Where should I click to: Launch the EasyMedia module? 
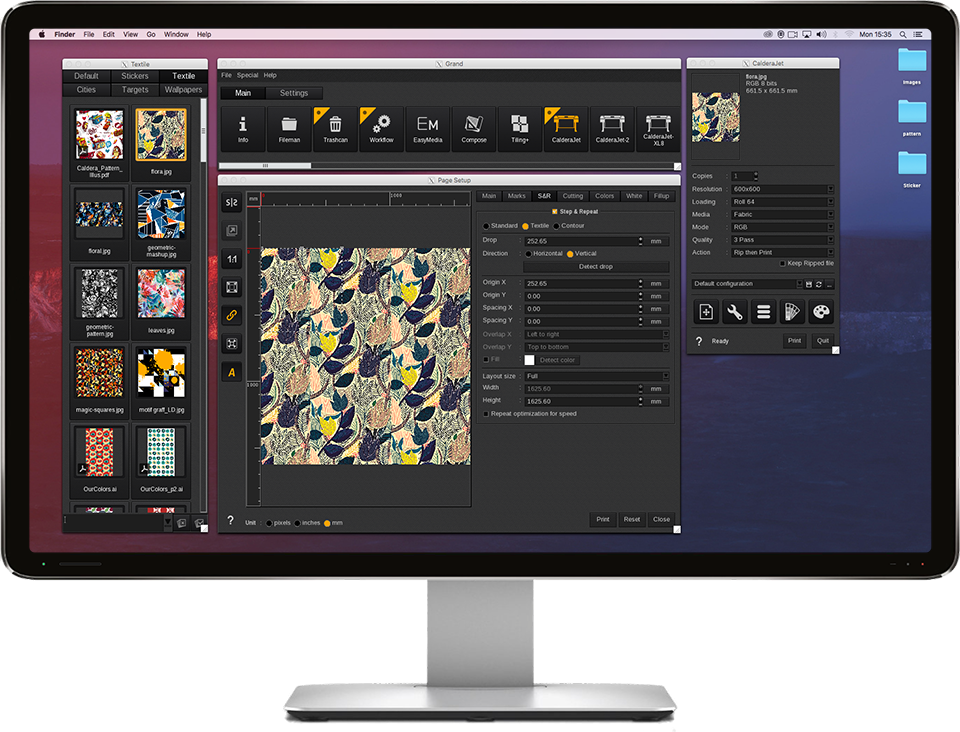click(x=427, y=127)
